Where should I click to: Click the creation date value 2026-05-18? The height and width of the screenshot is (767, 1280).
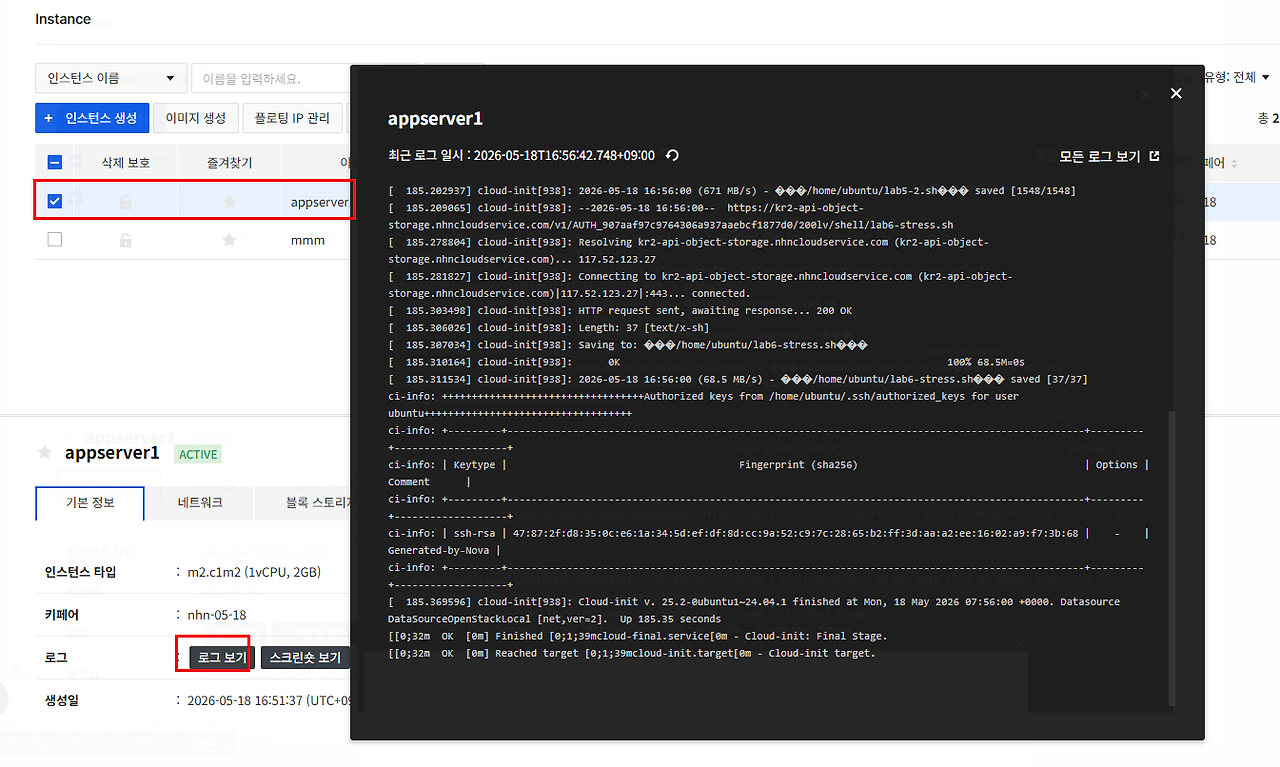(268, 701)
